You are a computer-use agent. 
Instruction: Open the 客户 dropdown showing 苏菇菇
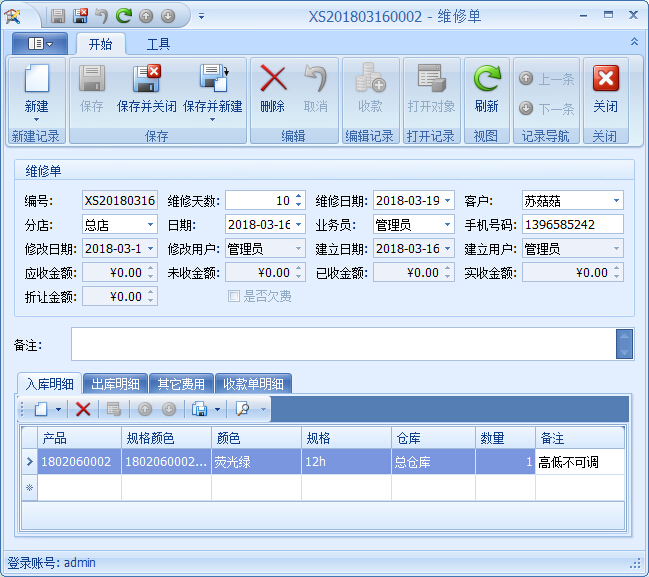click(x=616, y=200)
